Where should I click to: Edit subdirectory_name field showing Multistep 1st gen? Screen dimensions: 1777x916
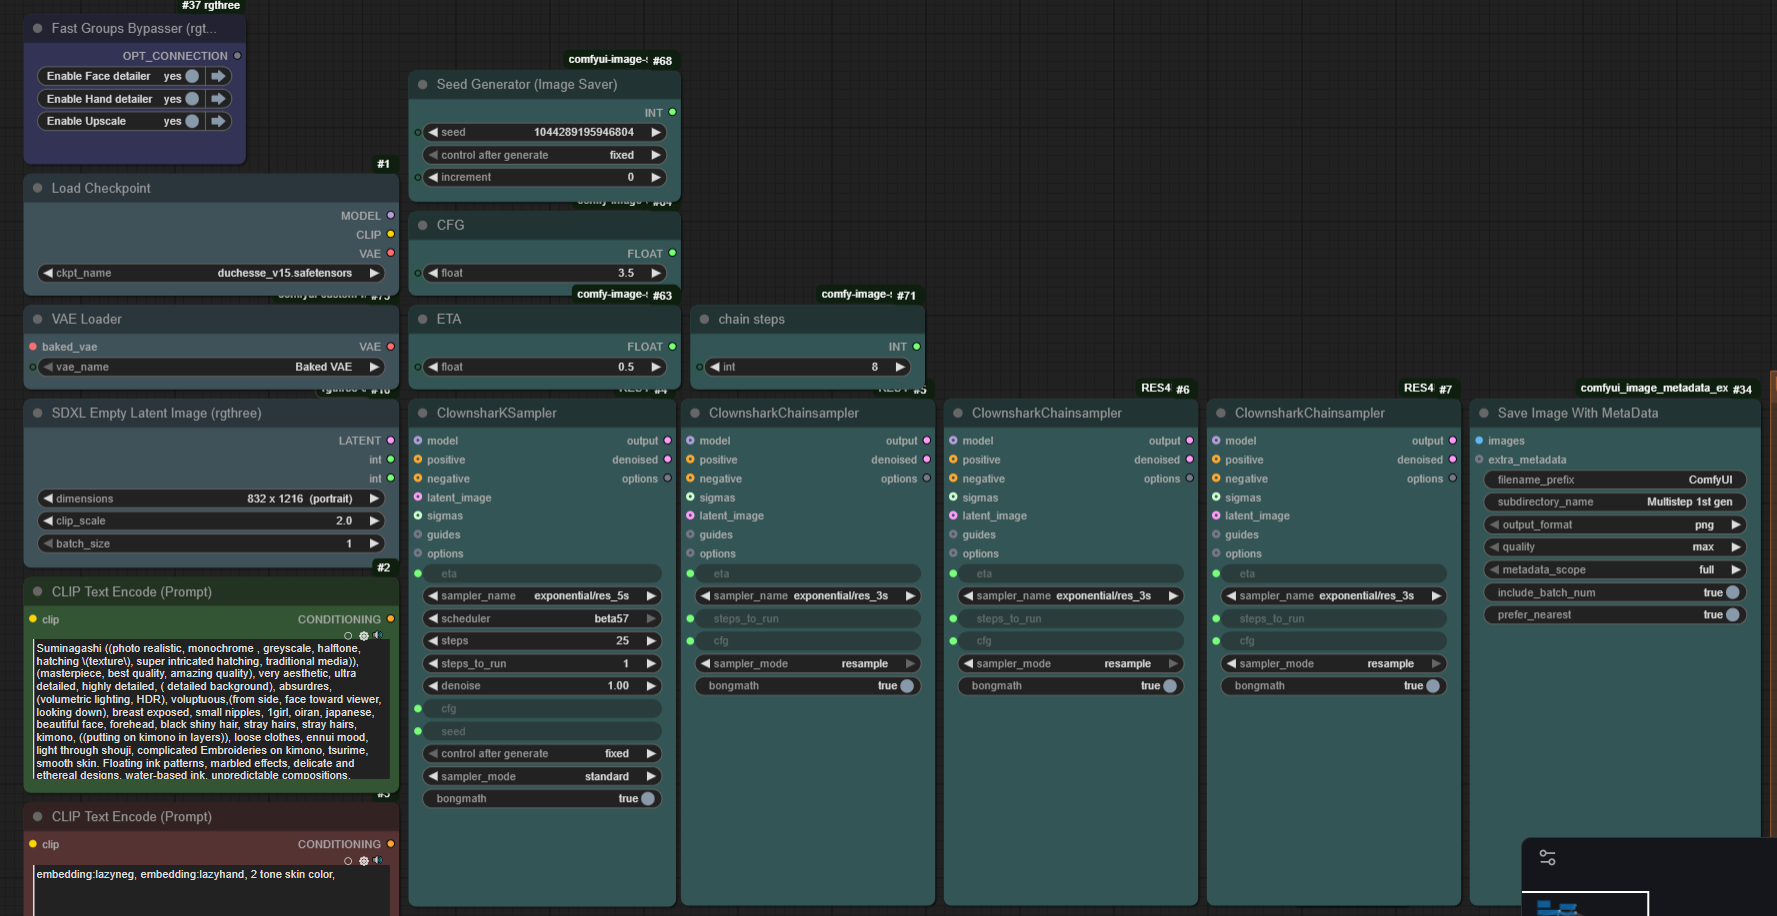(1615, 502)
